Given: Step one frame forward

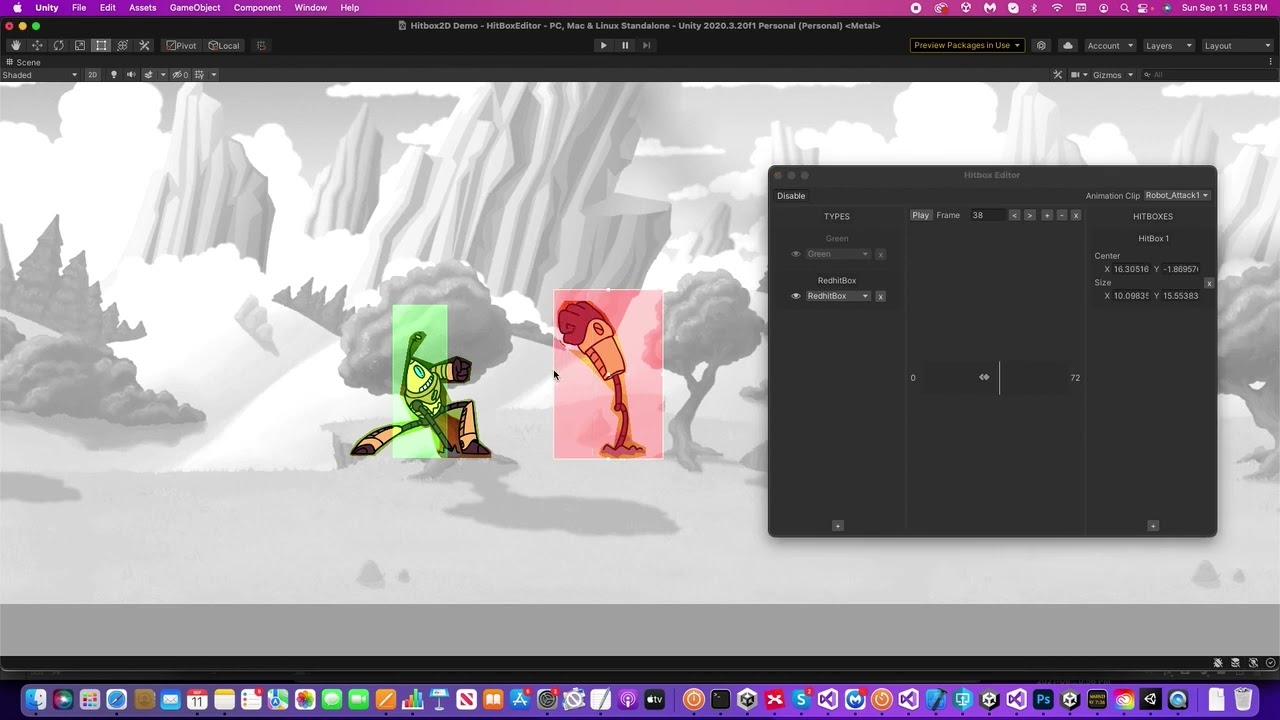Looking at the screenshot, I should tap(647, 45).
